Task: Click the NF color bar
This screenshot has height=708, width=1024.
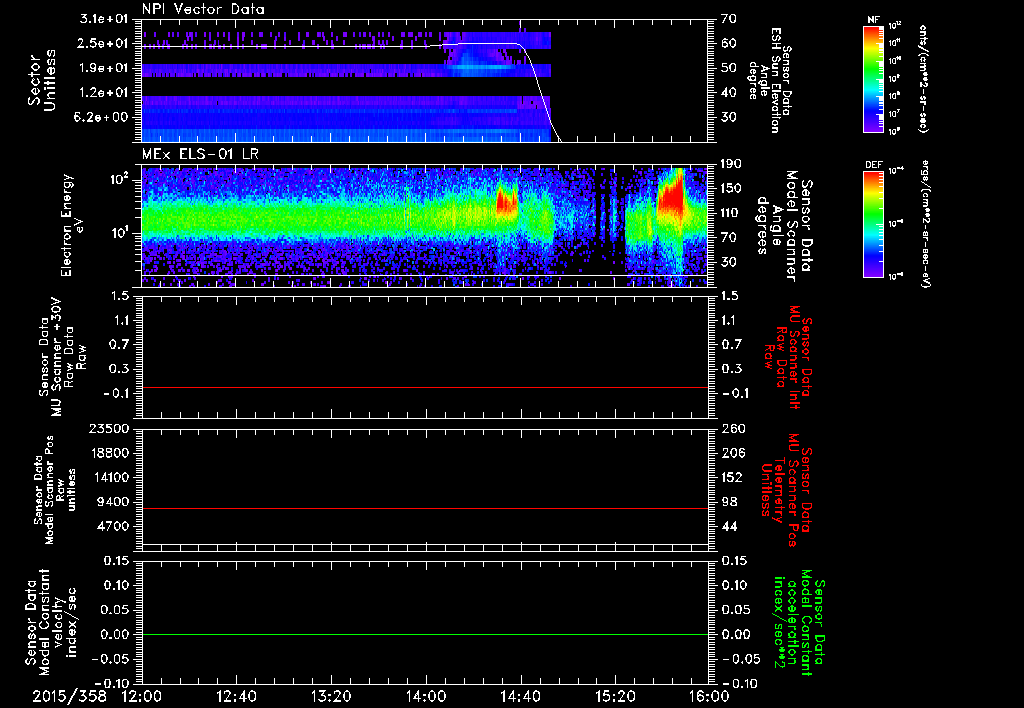Action: click(874, 78)
